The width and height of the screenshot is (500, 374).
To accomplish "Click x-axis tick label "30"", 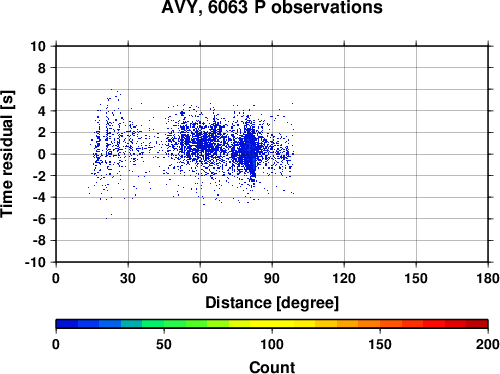I will (128, 278).
